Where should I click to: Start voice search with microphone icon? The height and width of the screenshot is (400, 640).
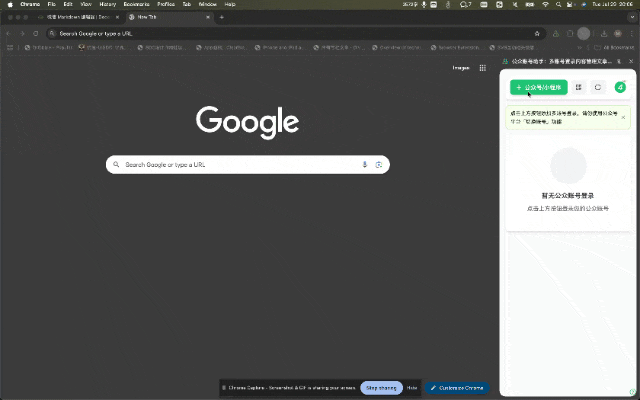coord(364,164)
